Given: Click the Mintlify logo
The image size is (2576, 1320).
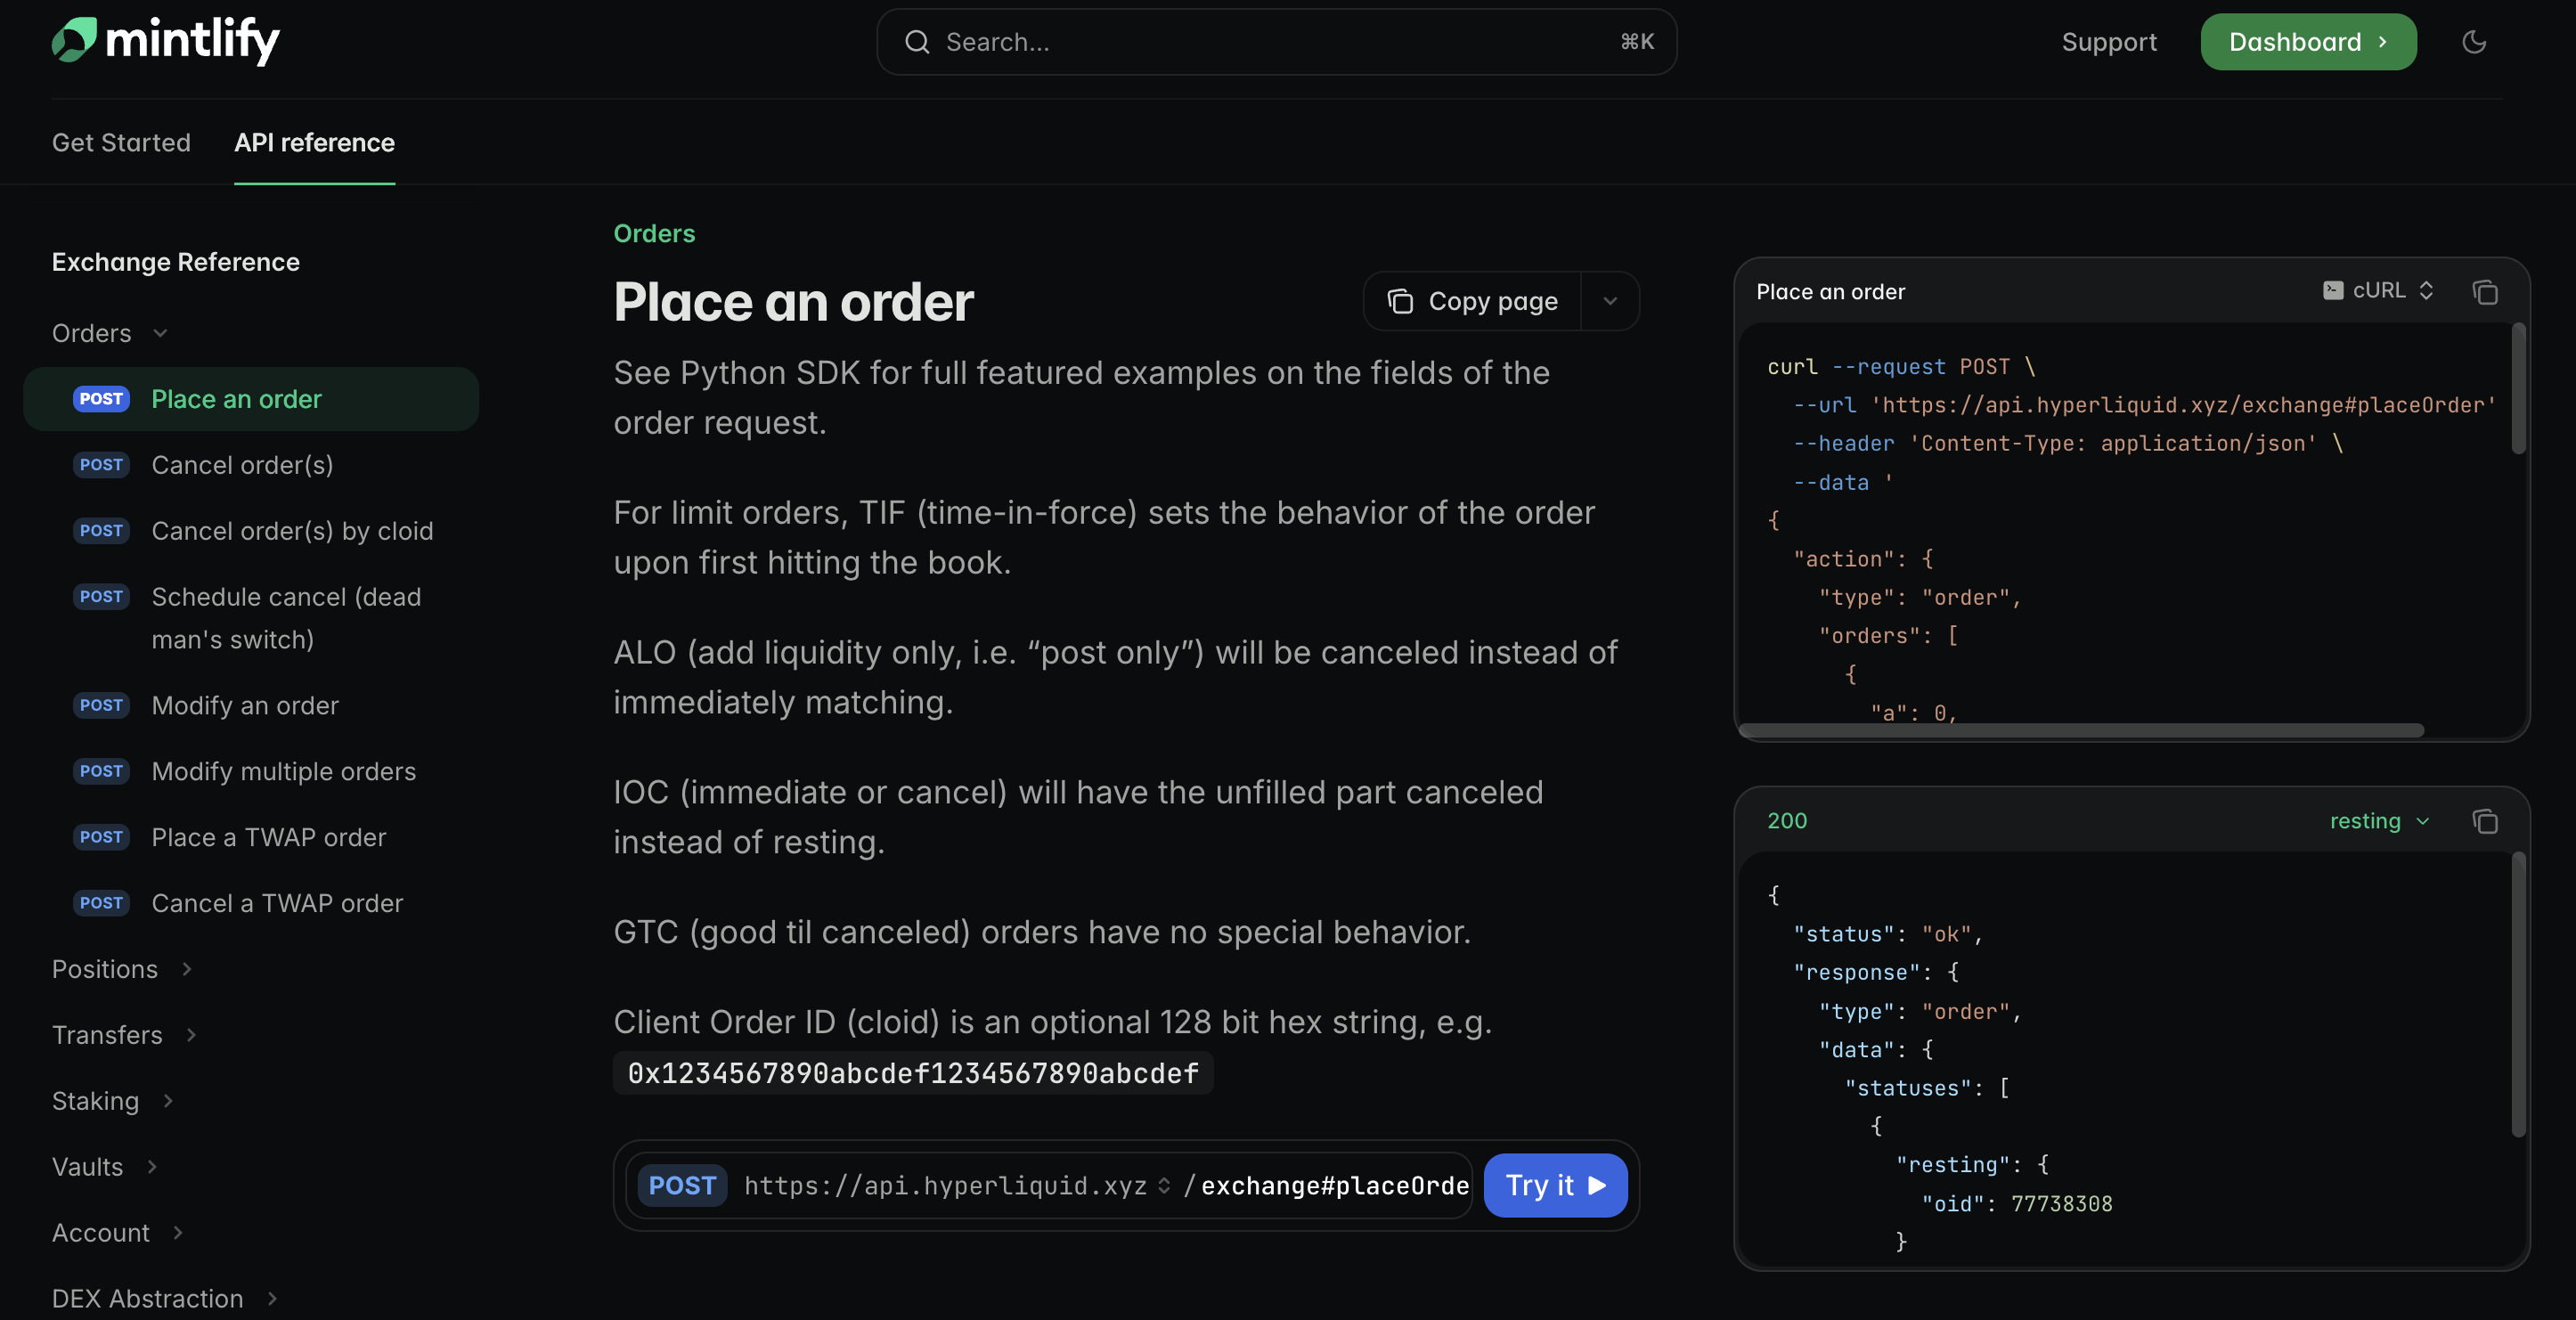Looking at the screenshot, I should 166,41.
